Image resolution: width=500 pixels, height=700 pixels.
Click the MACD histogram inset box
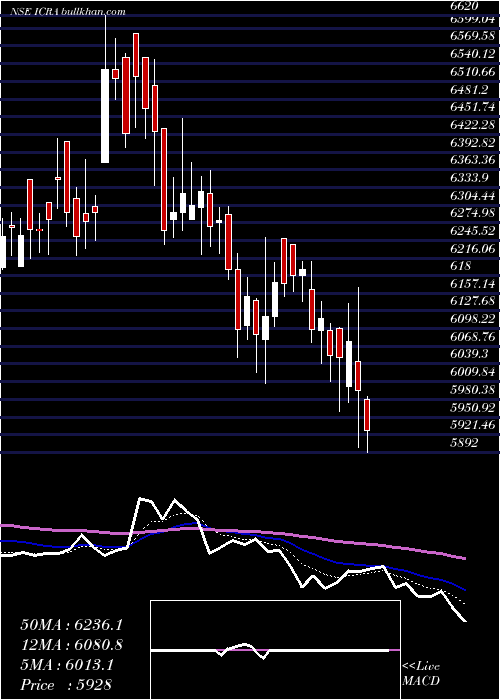tap(275, 650)
